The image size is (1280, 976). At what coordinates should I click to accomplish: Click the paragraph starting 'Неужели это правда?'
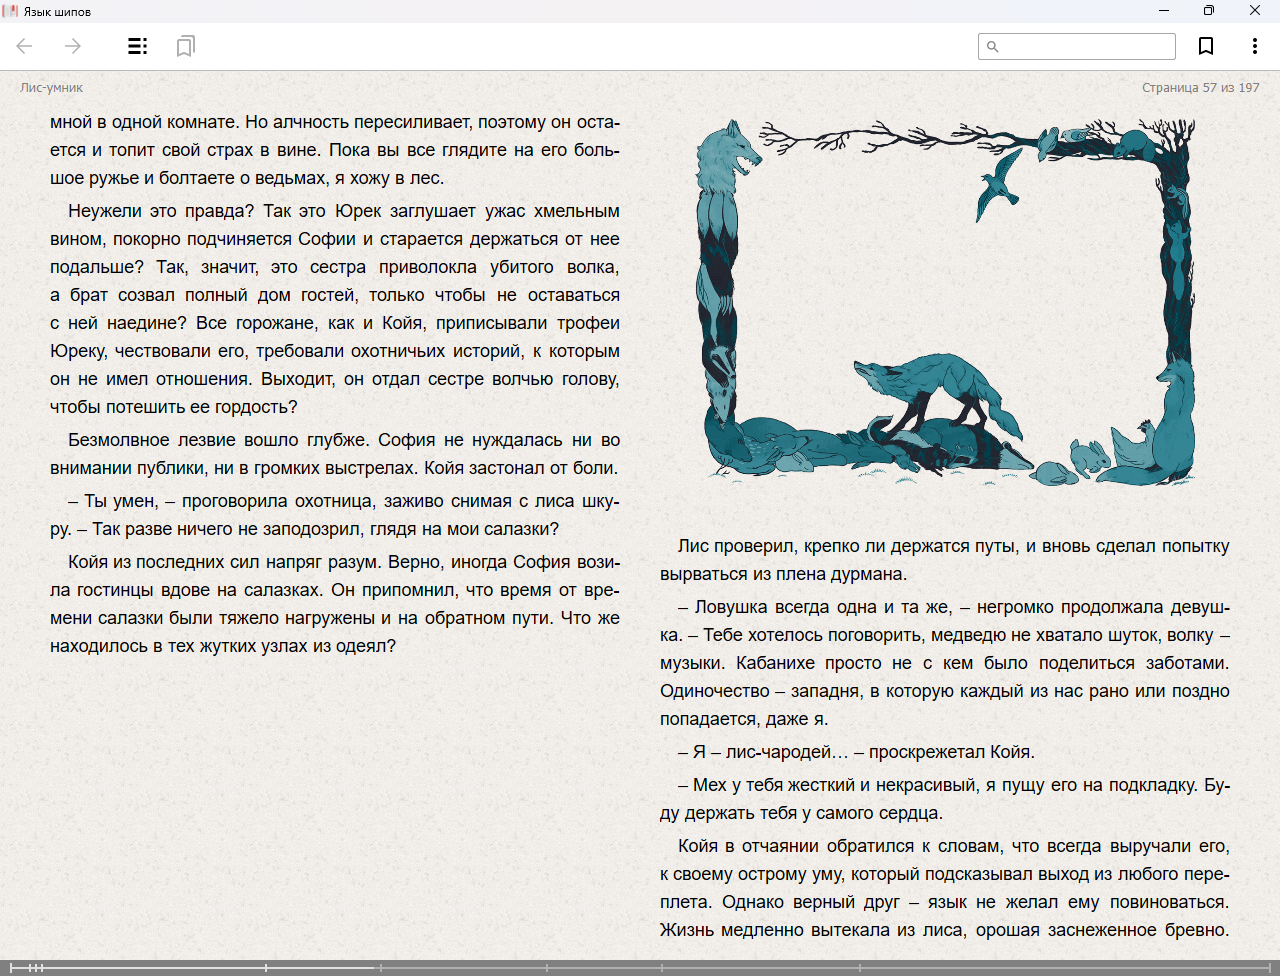[x=335, y=309]
